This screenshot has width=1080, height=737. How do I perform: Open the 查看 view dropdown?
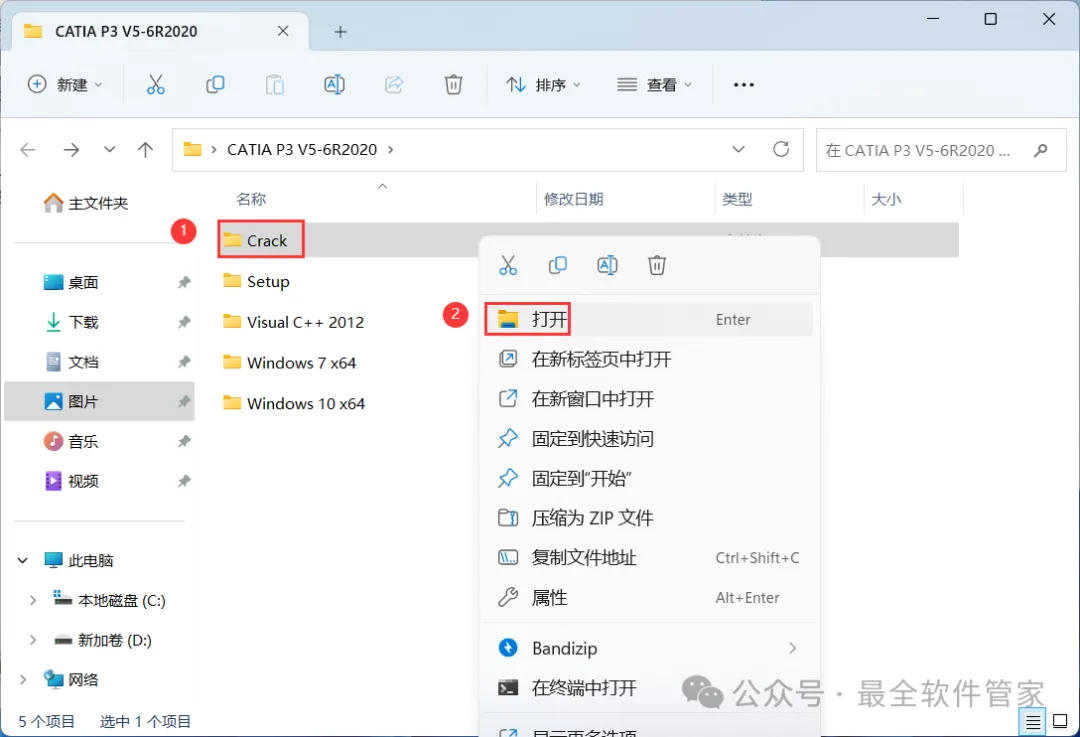(654, 85)
